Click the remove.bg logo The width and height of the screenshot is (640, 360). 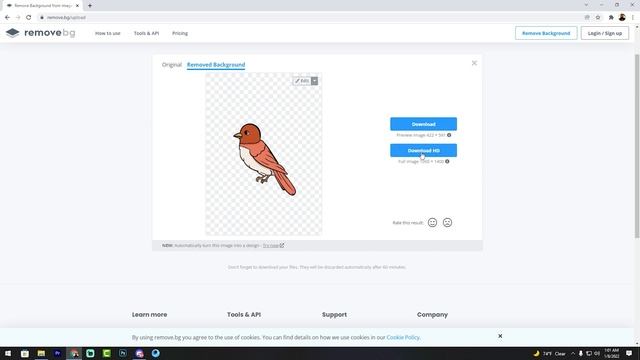click(x=40, y=33)
